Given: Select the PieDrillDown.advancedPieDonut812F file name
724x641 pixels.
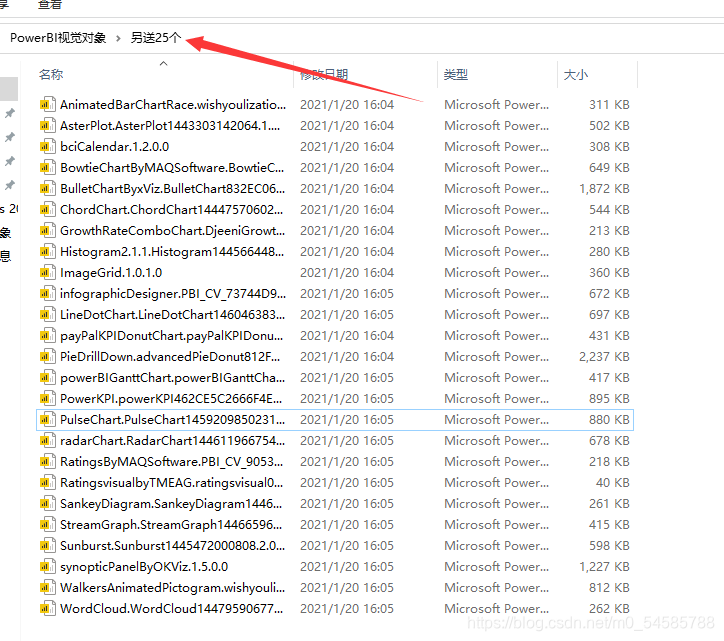Looking at the screenshot, I should (x=170, y=357).
